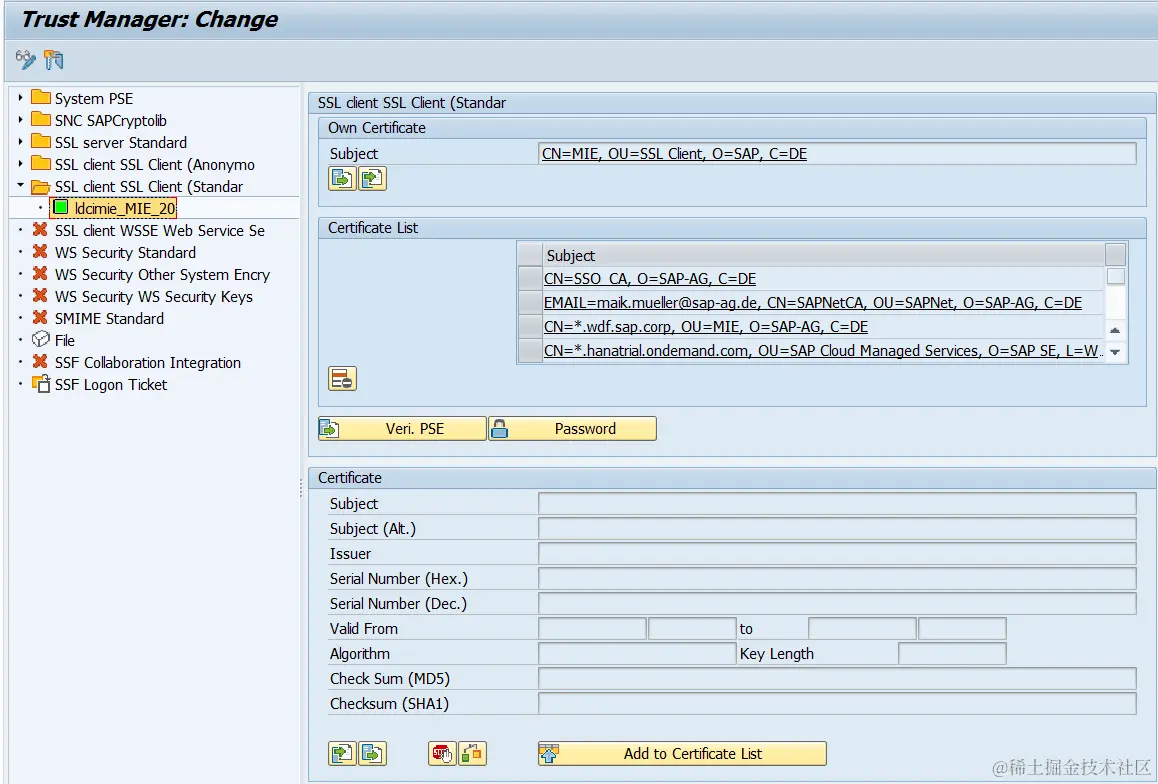Select row marker for CN=SSO_CA row
Image resolution: width=1158 pixels, height=784 pixels.
point(530,278)
